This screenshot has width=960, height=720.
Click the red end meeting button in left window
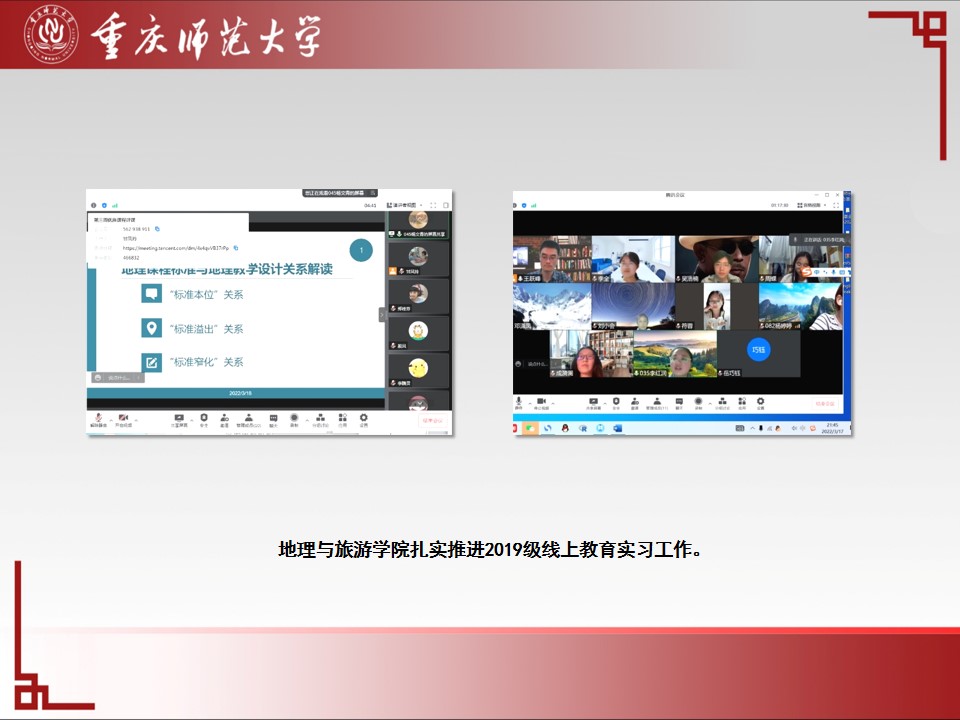pos(431,420)
